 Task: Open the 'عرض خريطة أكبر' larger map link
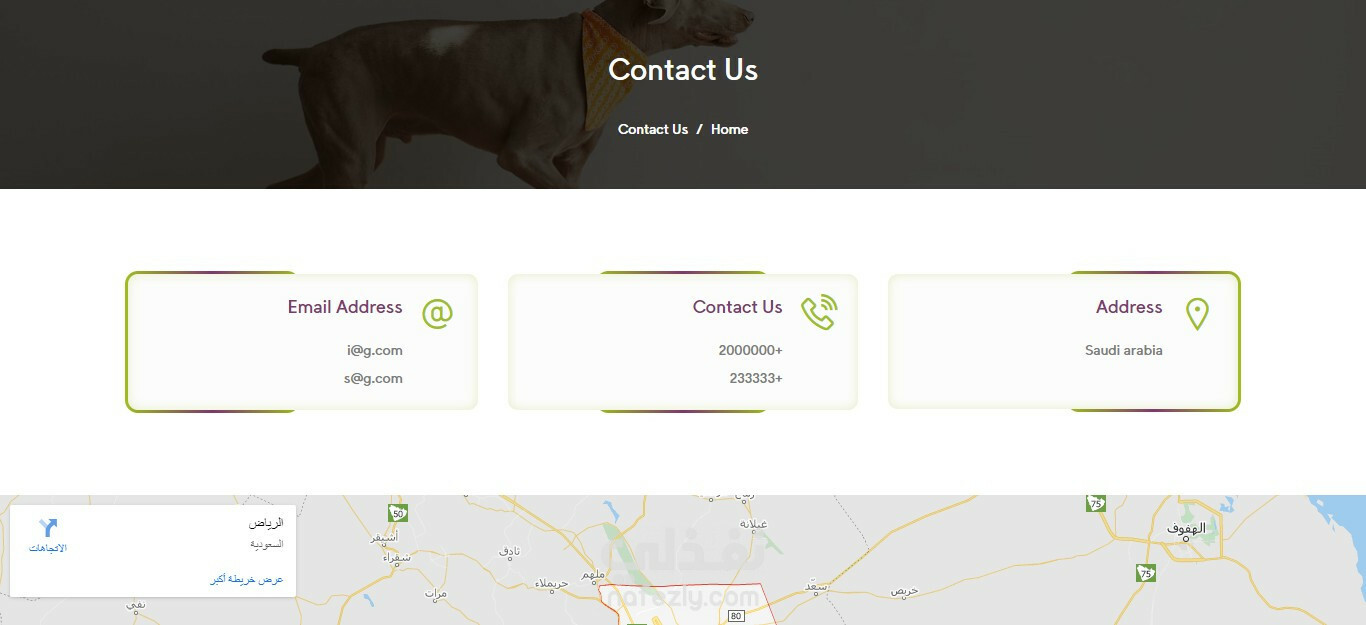coord(247,579)
